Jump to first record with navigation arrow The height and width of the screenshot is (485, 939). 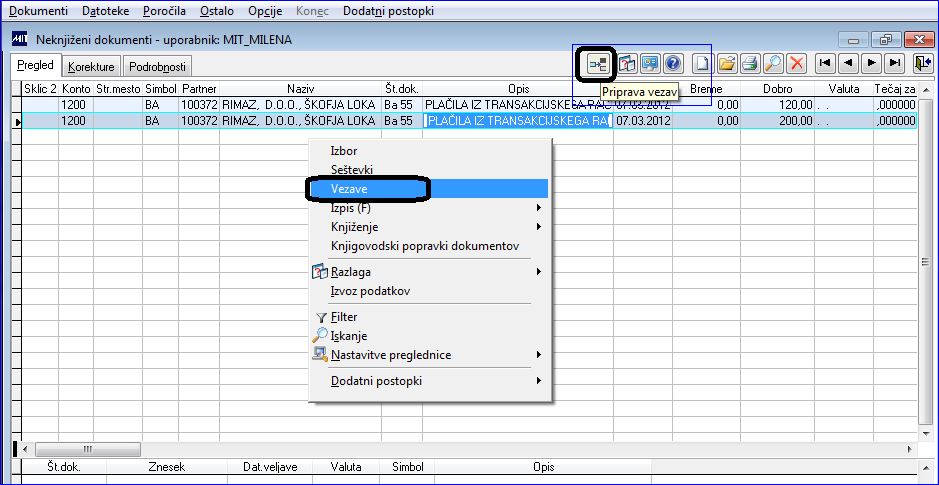point(825,63)
